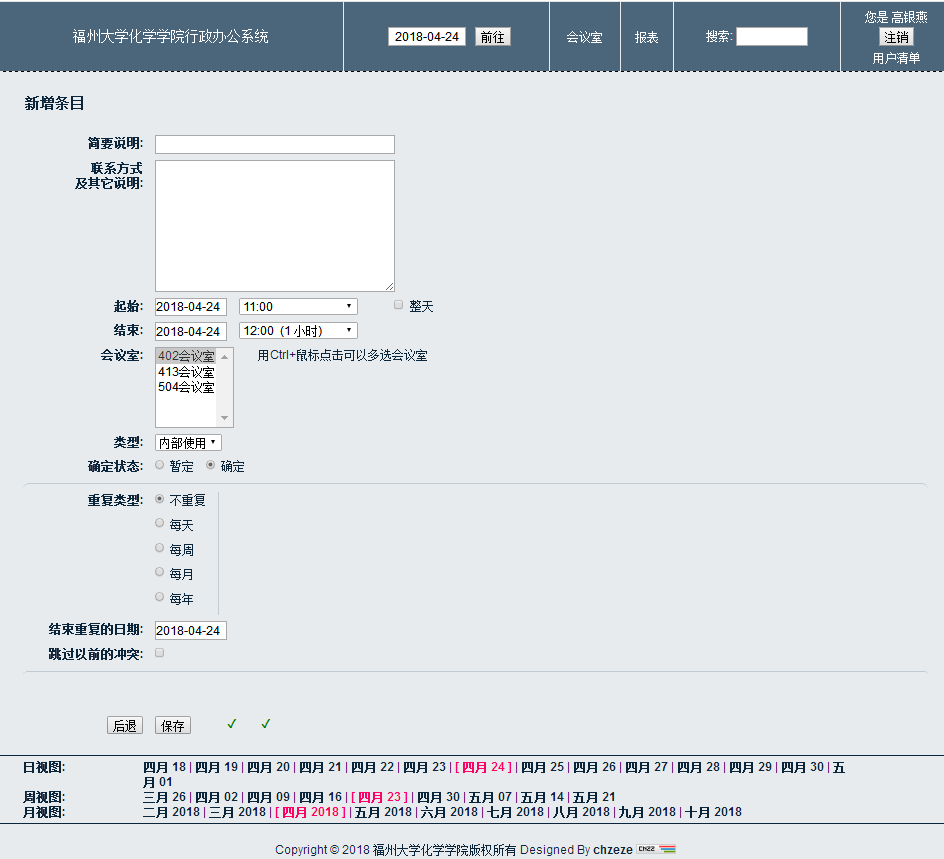This screenshot has width=944, height=859.
Task: Expand the 12:00 (1小时) end time dropdown
Action: click(297, 331)
